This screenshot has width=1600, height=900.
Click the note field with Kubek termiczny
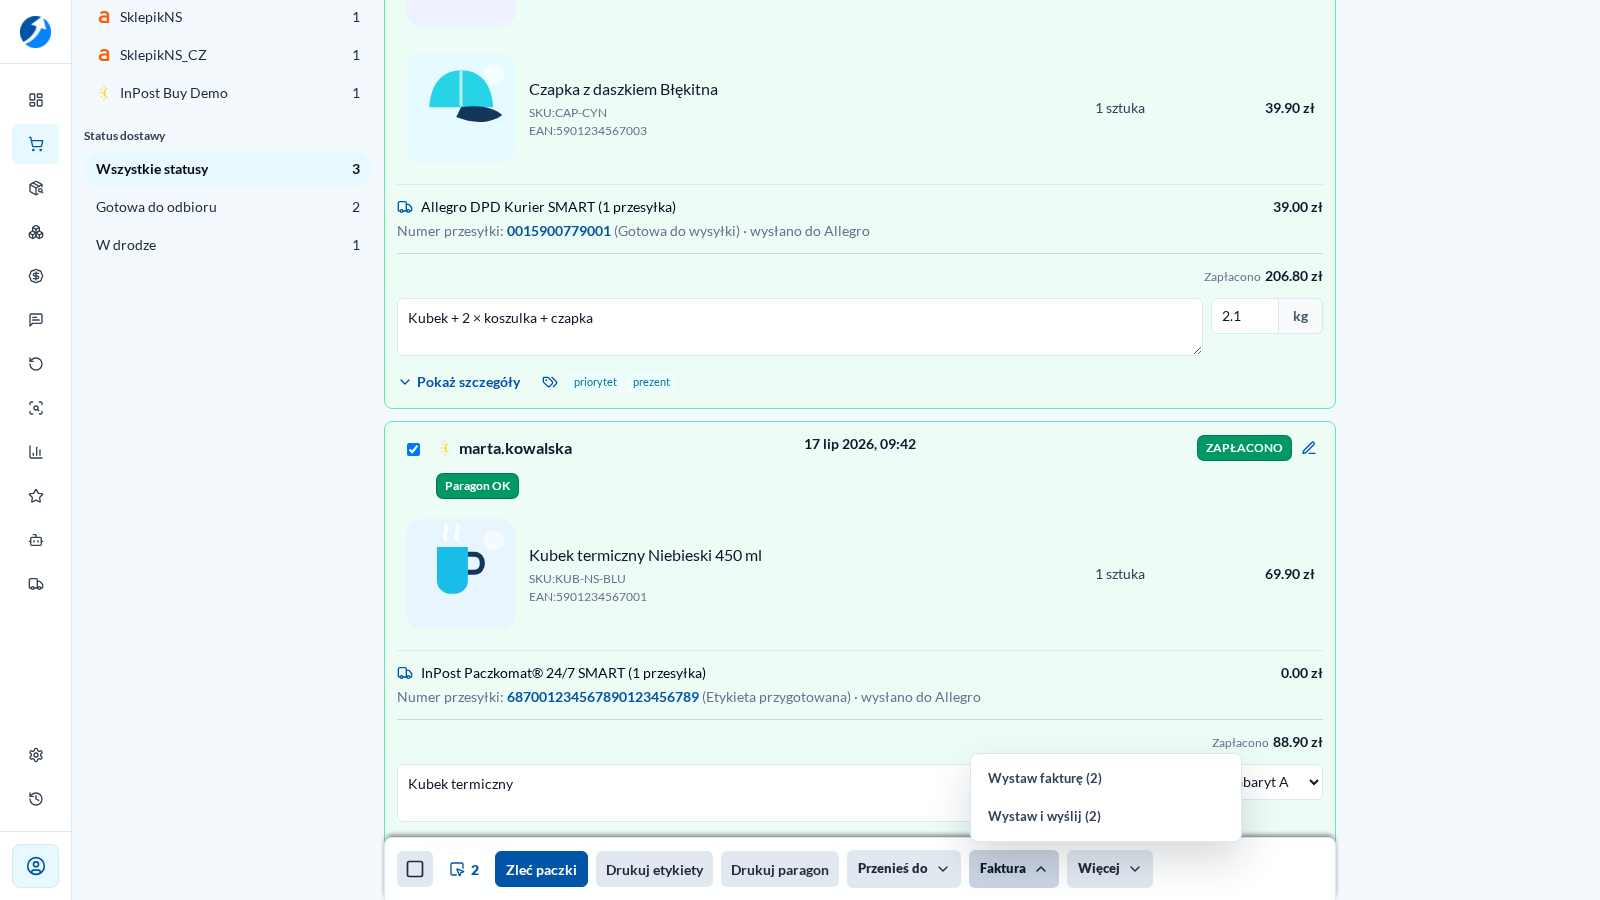click(x=684, y=793)
